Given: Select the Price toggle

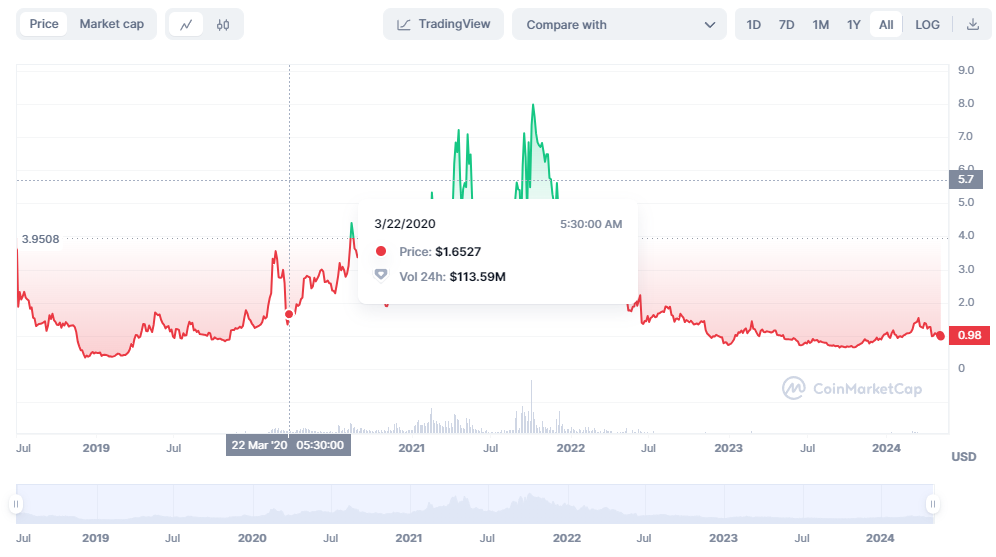Looking at the screenshot, I should (x=44, y=24).
